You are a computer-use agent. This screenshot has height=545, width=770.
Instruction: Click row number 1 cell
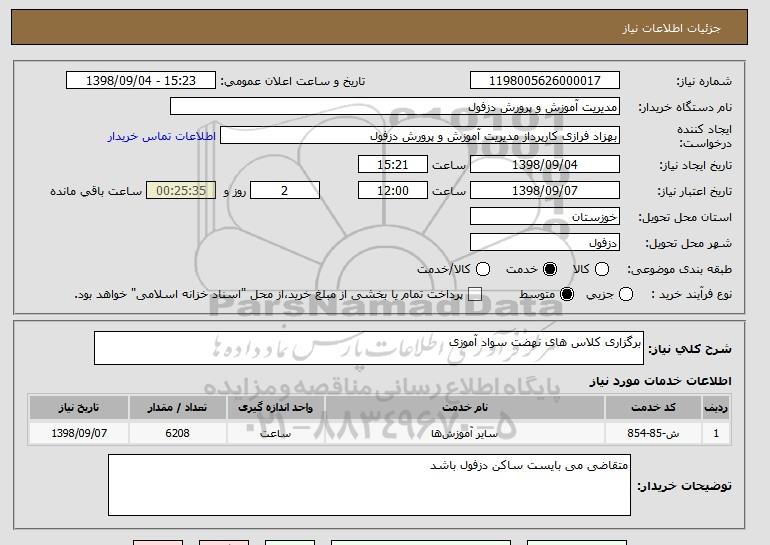click(x=716, y=433)
